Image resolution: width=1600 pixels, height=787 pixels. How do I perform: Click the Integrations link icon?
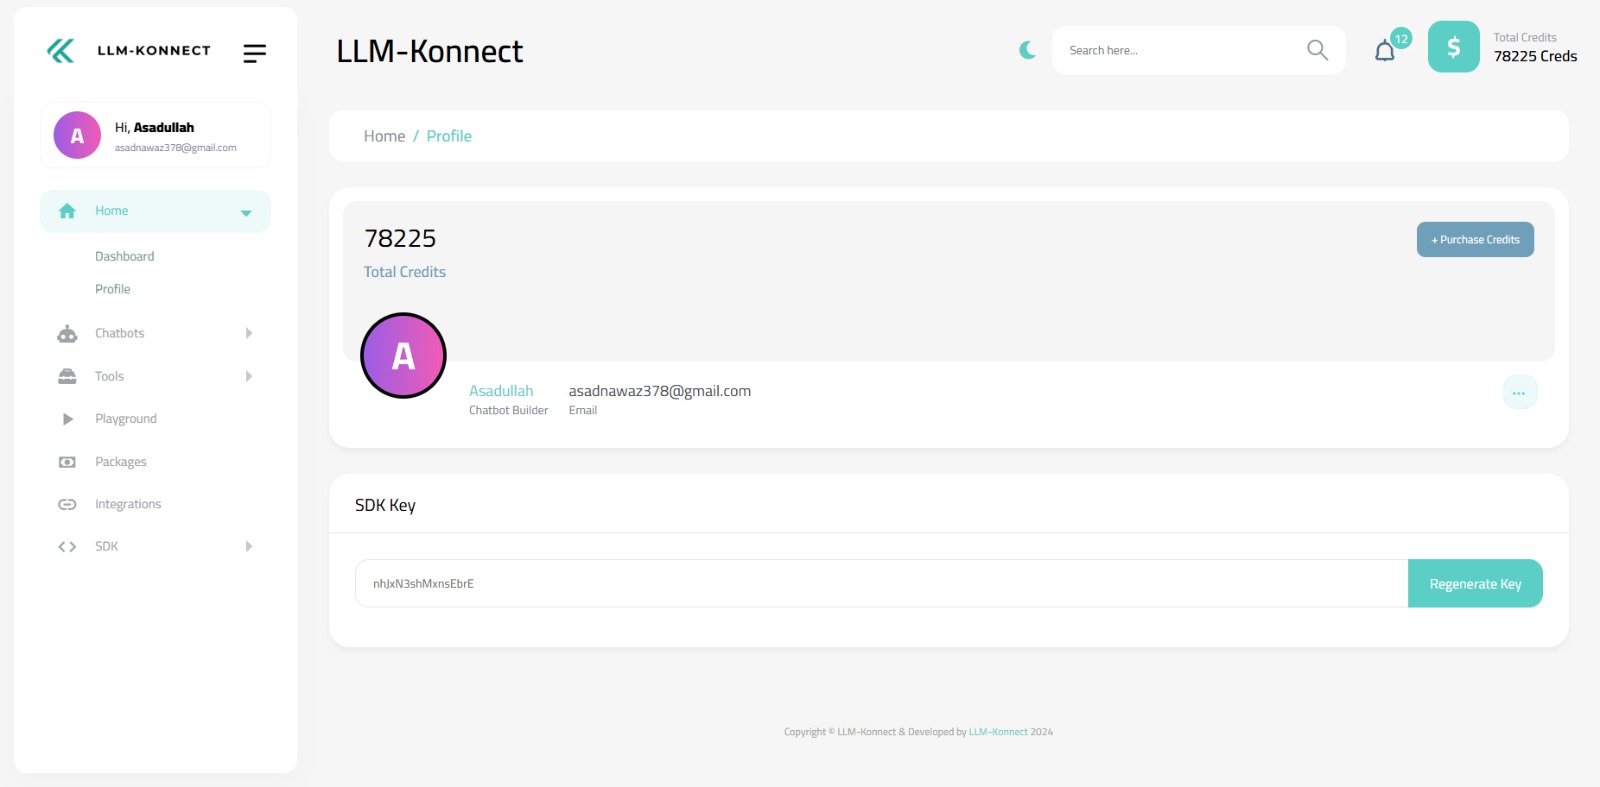click(67, 505)
